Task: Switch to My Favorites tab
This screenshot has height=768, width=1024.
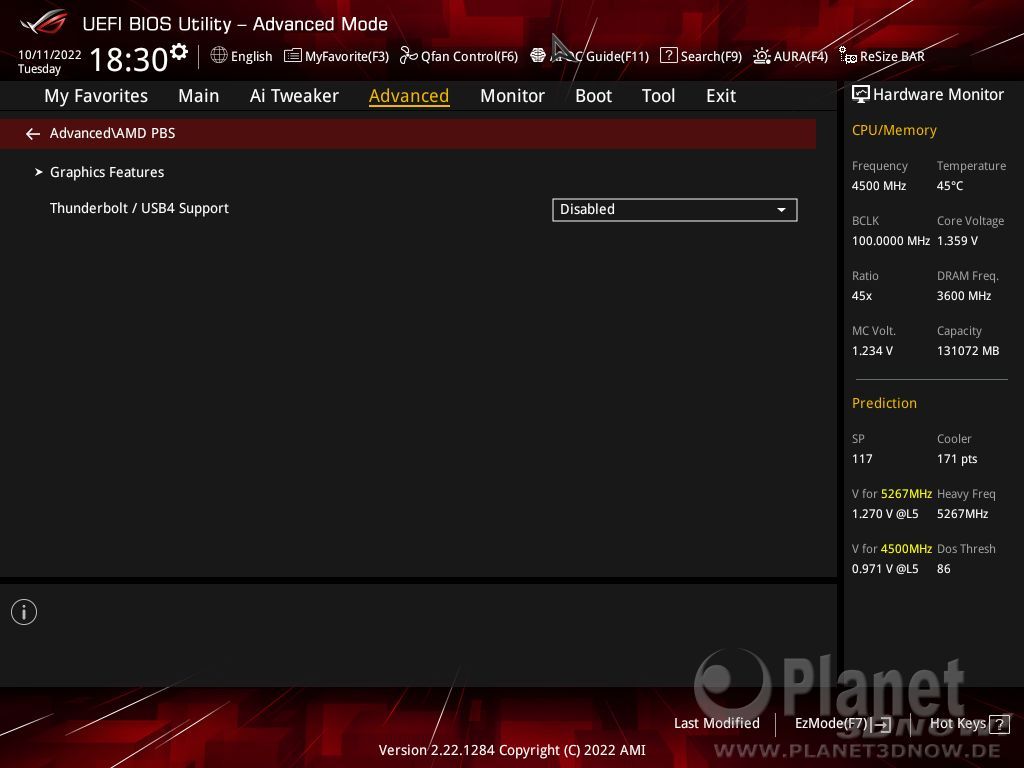Action: [x=96, y=96]
